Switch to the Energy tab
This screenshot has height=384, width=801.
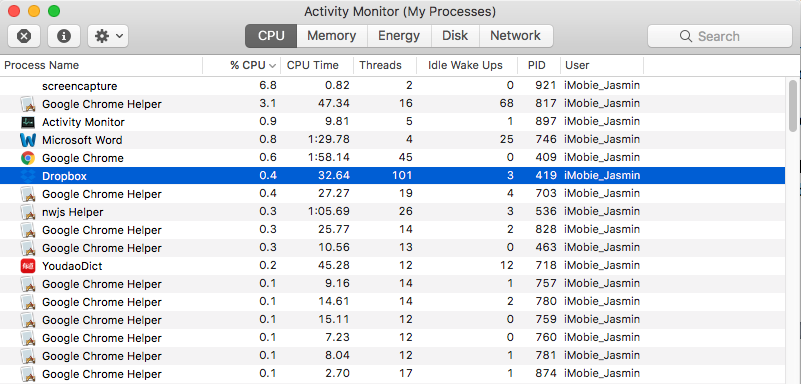[398, 36]
